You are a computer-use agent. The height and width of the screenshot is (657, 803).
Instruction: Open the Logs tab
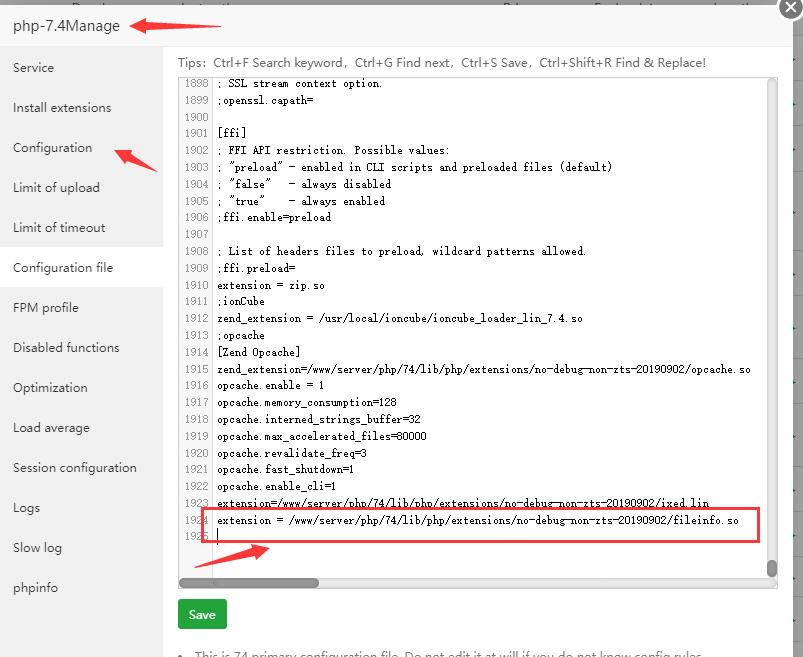(x=26, y=507)
